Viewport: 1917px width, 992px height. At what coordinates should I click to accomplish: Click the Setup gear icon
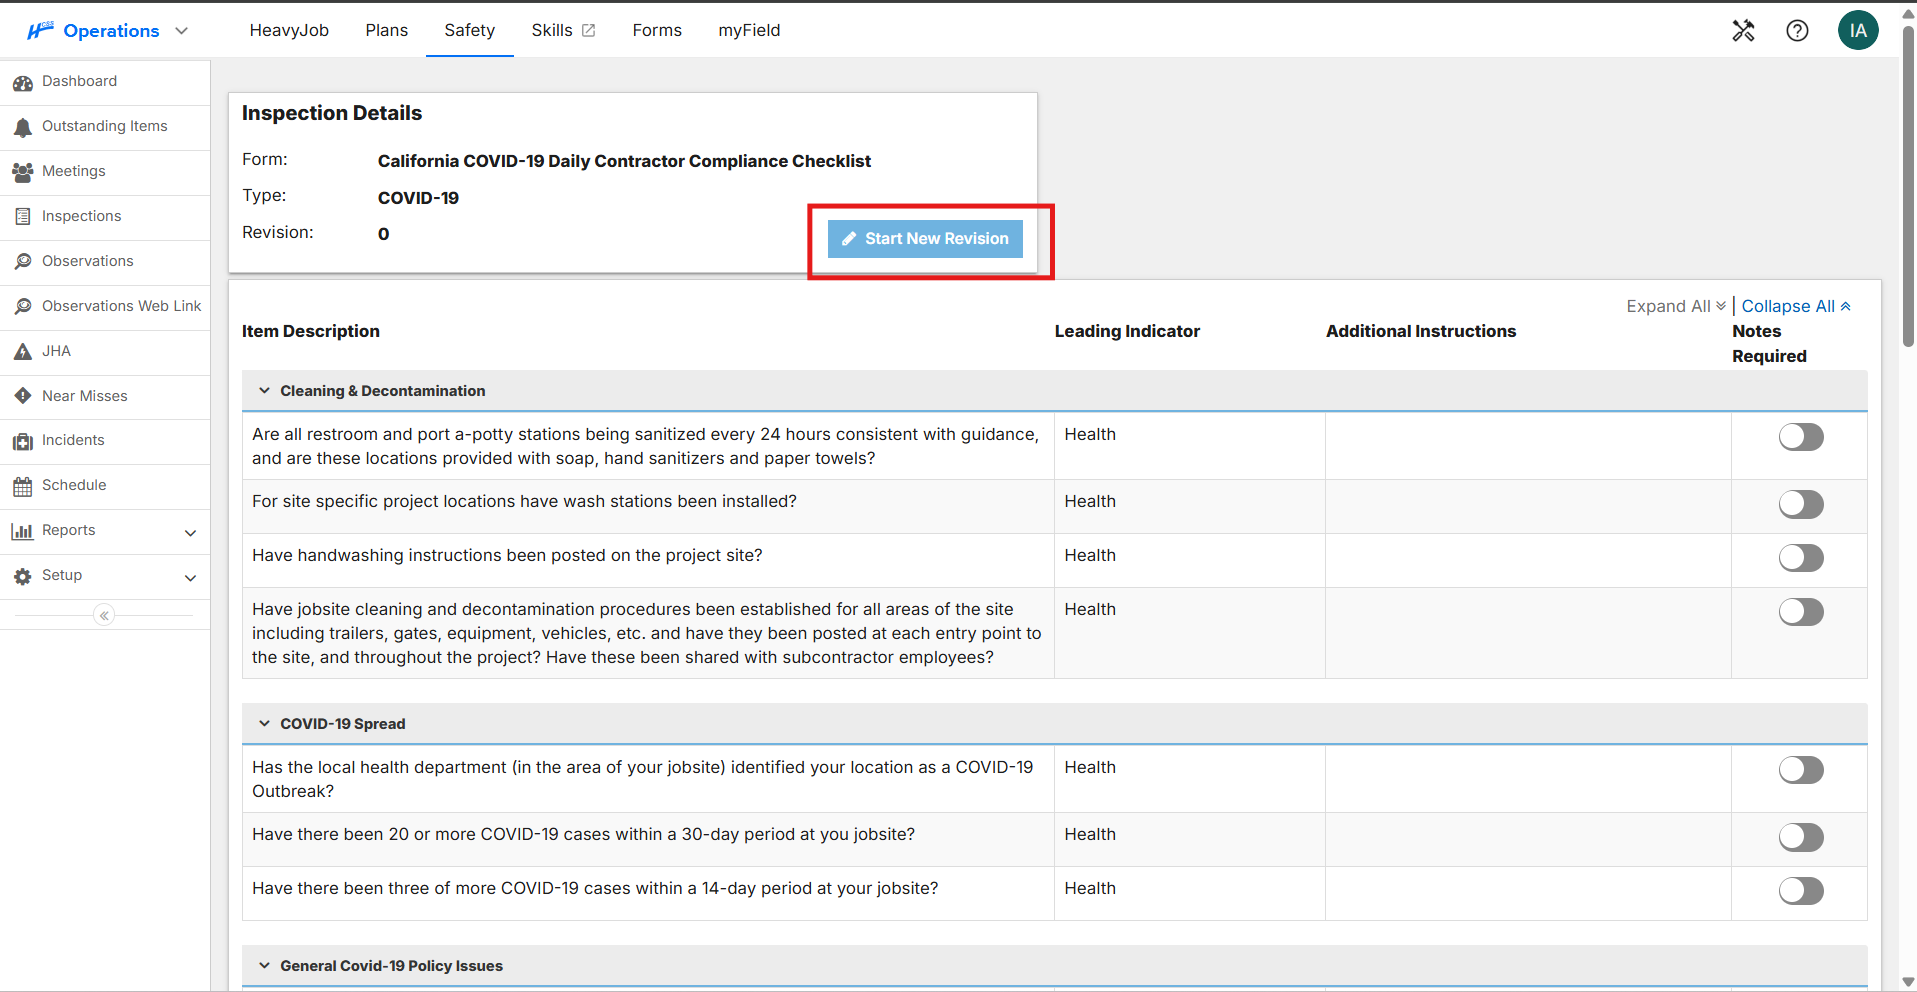point(23,576)
